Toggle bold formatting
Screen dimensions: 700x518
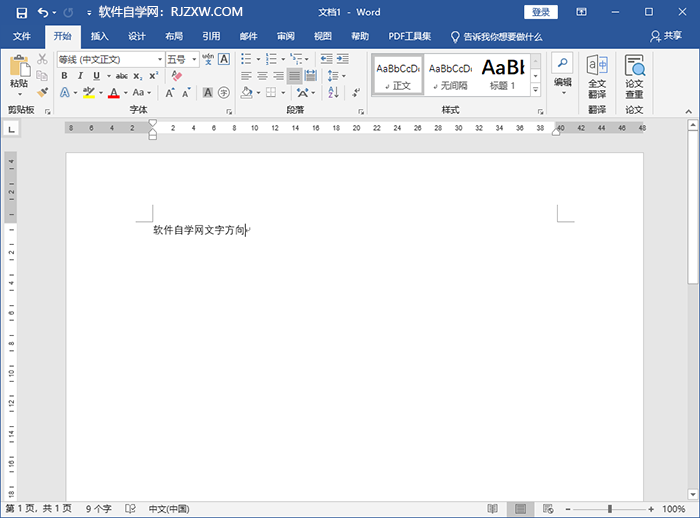(x=64, y=76)
